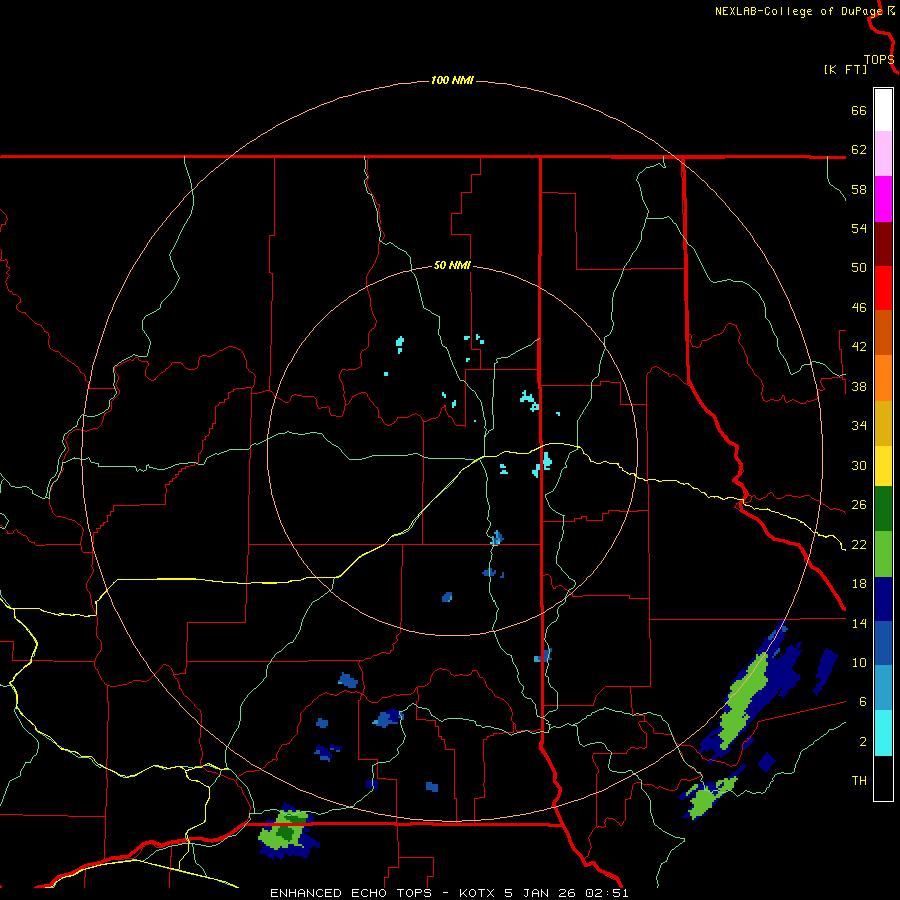Click the green echo cell with dark green core
900x900 pixels.
(287, 832)
